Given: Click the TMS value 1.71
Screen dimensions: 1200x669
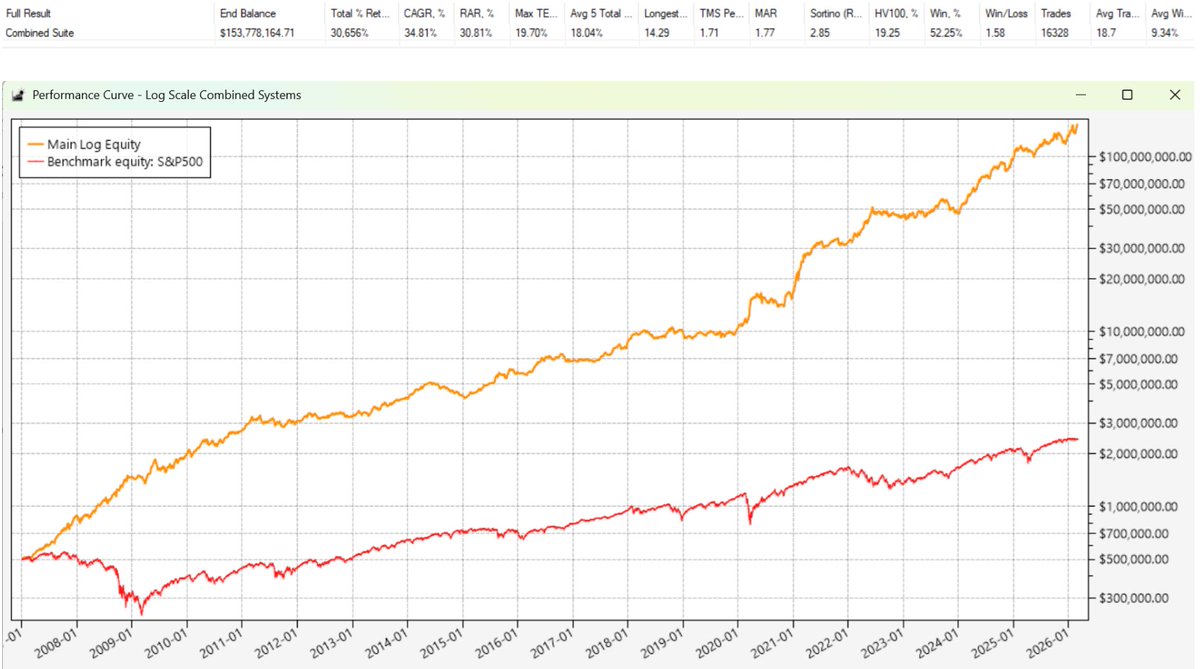Looking at the screenshot, I should click(710, 33).
